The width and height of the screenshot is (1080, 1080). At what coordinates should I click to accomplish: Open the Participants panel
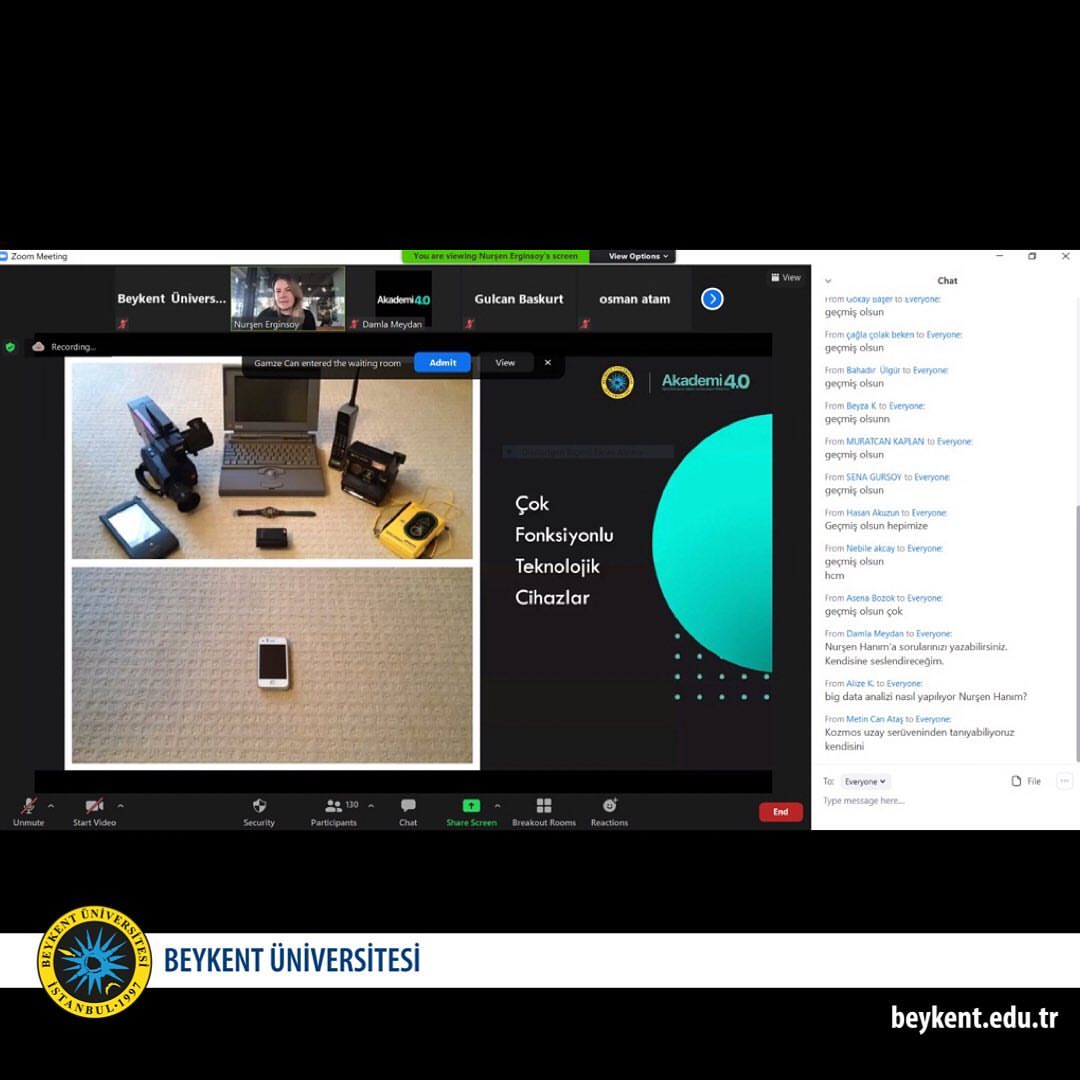tap(334, 811)
